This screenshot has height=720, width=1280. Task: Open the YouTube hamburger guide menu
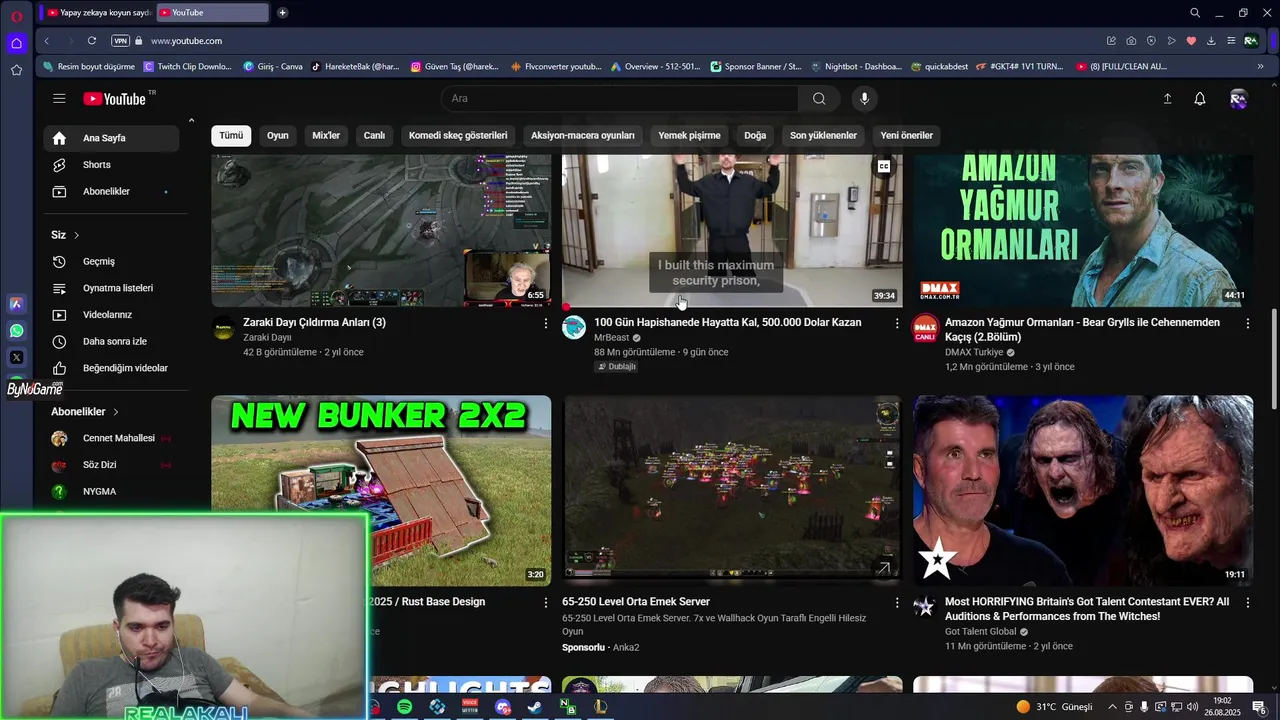coord(59,98)
